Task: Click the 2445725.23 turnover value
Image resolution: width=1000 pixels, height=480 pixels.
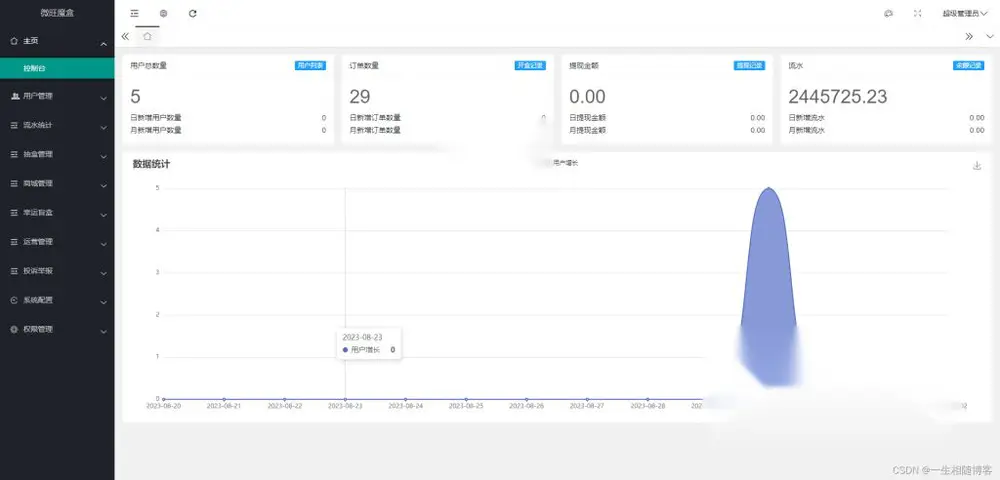Action: click(837, 97)
